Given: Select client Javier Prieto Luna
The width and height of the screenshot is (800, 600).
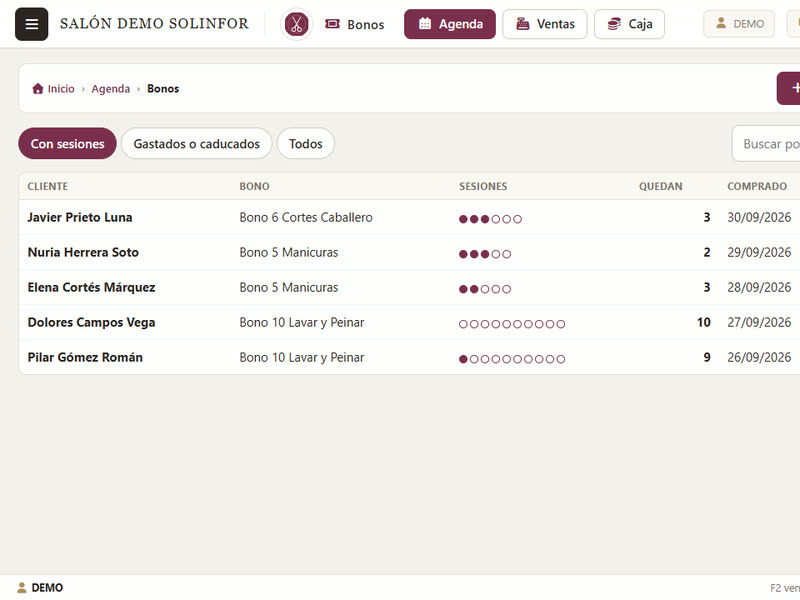Looking at the screenshot, I should click(x=80, y=217).
